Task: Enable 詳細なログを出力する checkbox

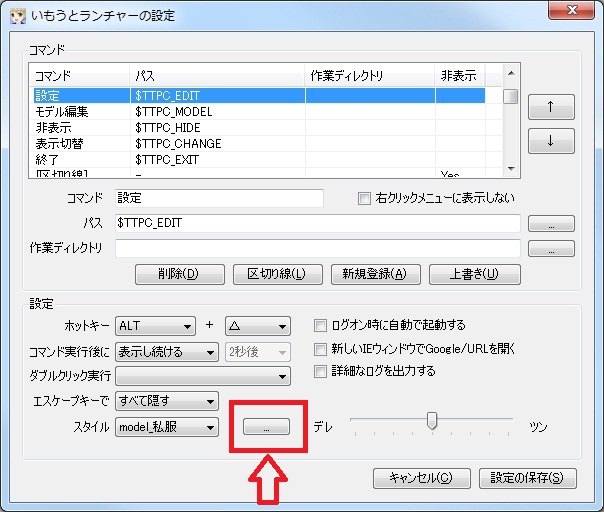Action: [x=320, y=371]
